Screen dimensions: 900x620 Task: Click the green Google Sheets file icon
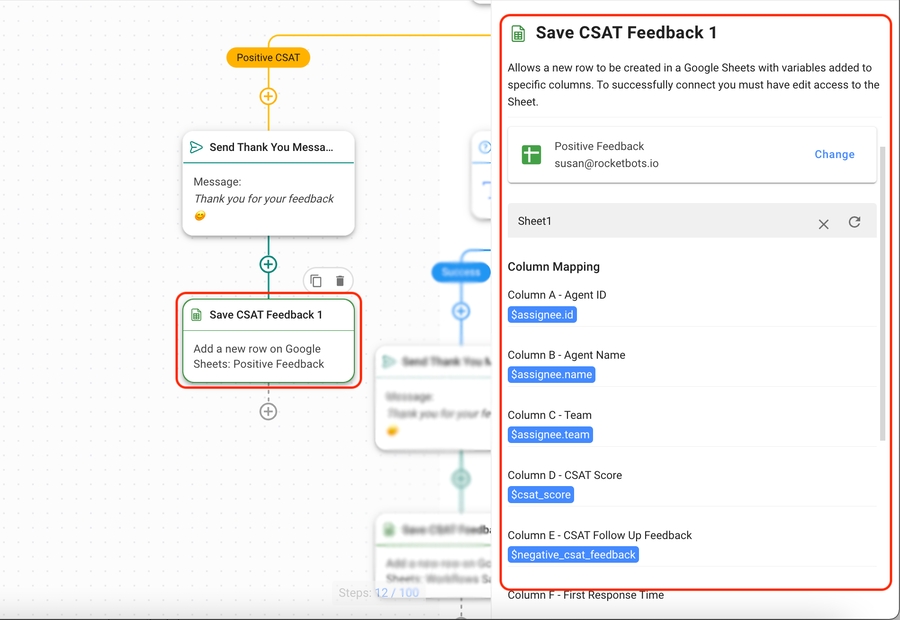coord(531,155)
